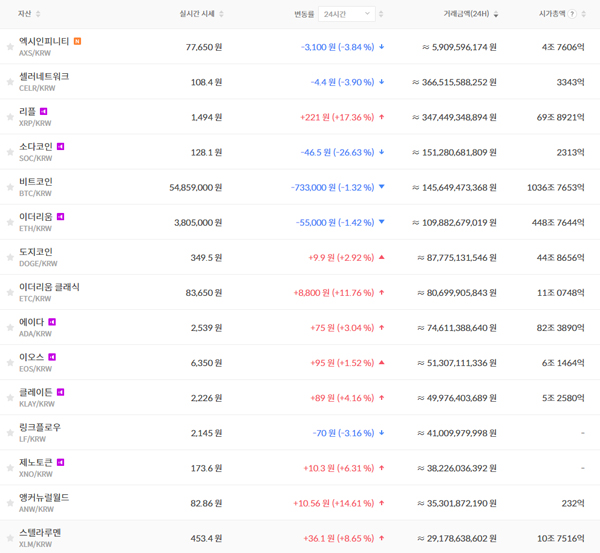The width and height of the screenshot is (600, 553).
Task: Click the orange badge next to 엑시인피니티
Action: pos(78,41)
